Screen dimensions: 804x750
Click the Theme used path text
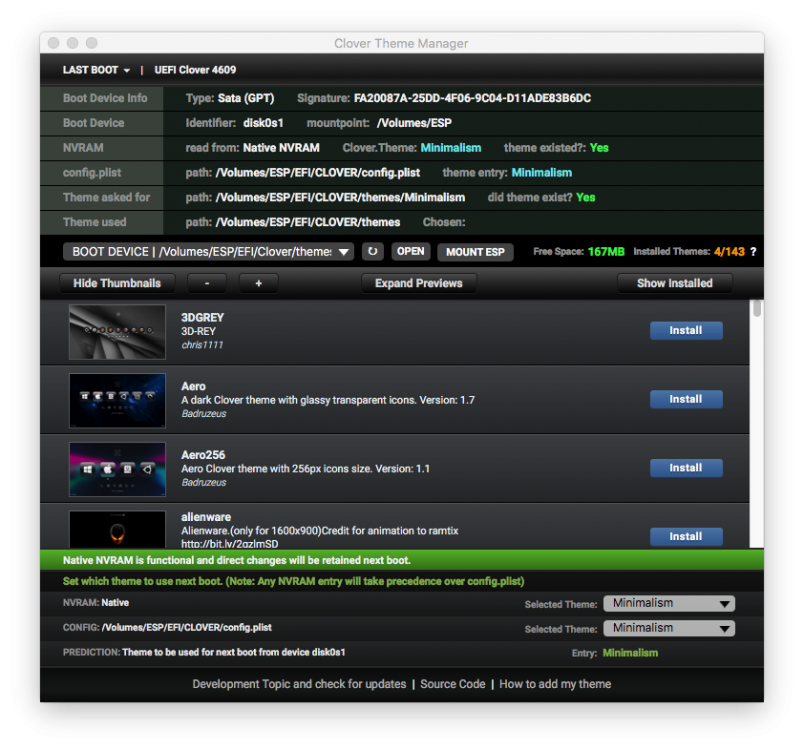[x=308, y=222]
